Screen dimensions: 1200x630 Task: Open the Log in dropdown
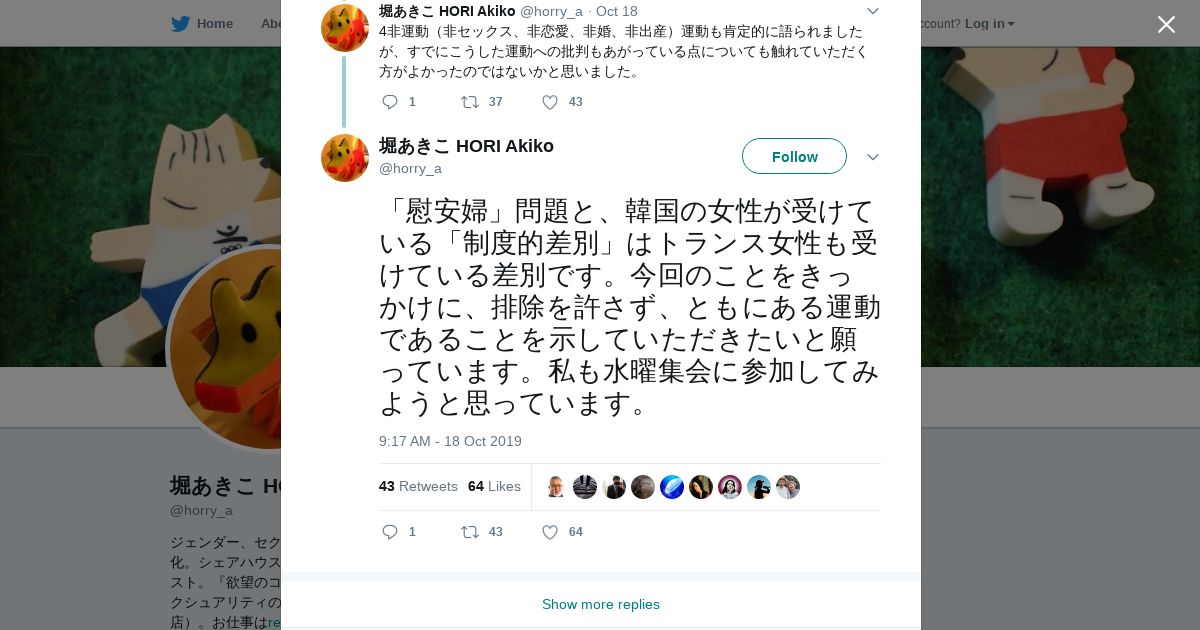coord(989,23)
